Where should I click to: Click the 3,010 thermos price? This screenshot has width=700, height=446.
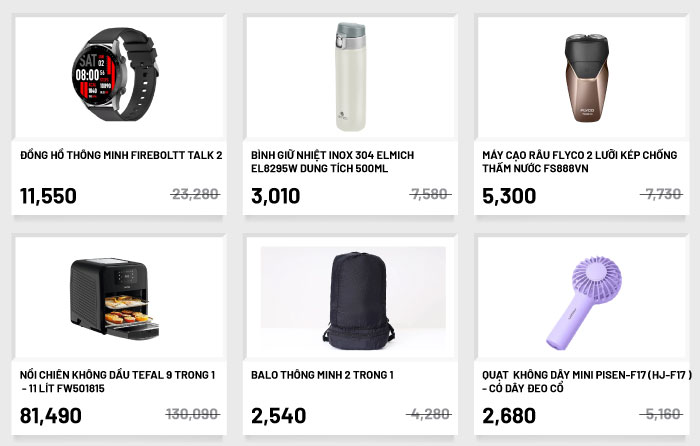[x=275, y=196]
